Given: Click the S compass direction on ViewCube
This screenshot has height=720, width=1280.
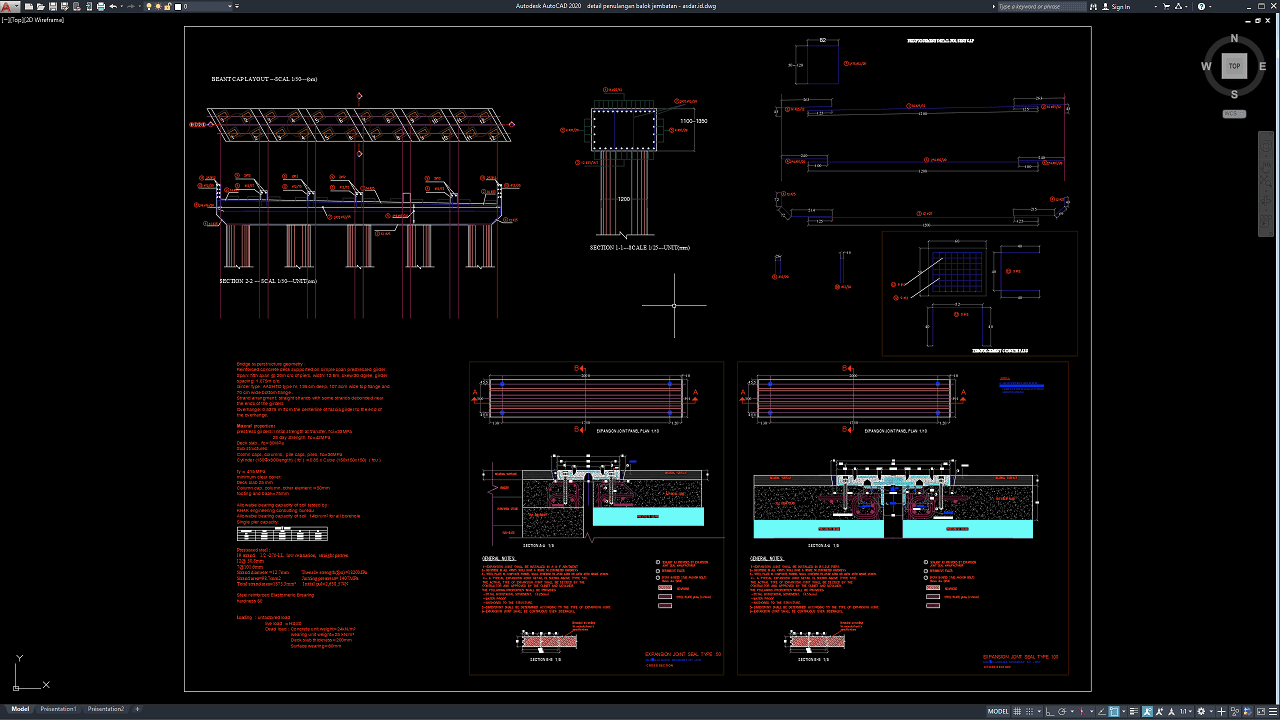Looking at the screenshot, I should 1234,94.
